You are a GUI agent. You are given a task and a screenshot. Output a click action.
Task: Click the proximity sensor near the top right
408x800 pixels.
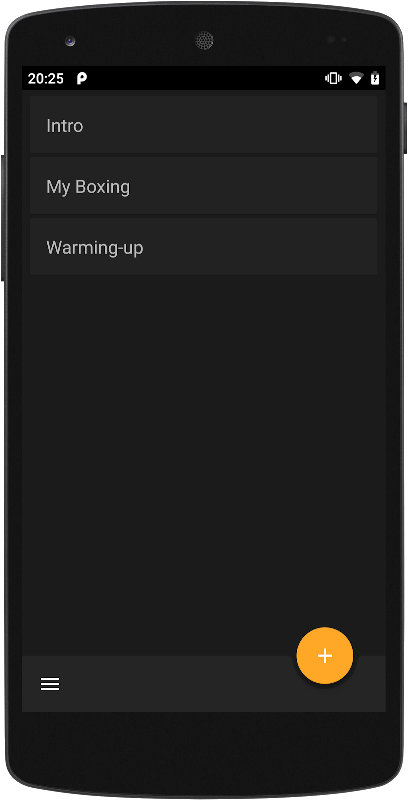coord(337,40)
